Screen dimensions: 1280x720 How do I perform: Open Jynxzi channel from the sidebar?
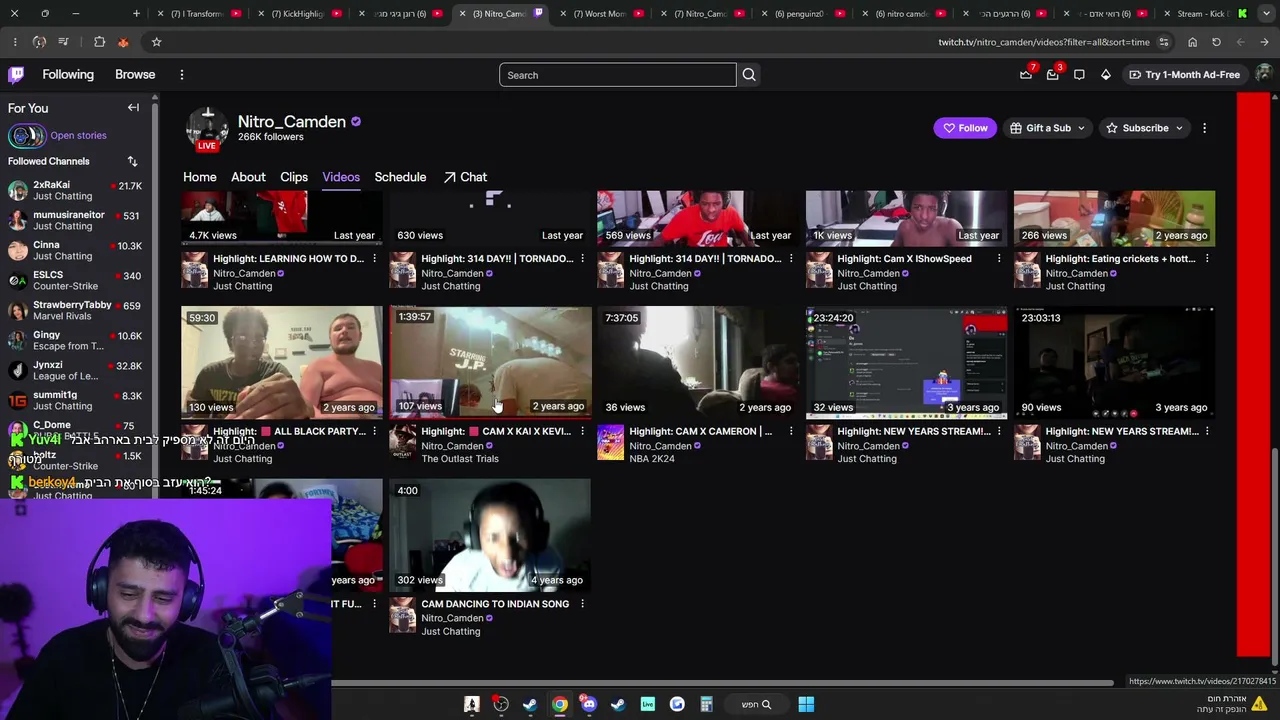pyautogui.click(x=75, y=371)
